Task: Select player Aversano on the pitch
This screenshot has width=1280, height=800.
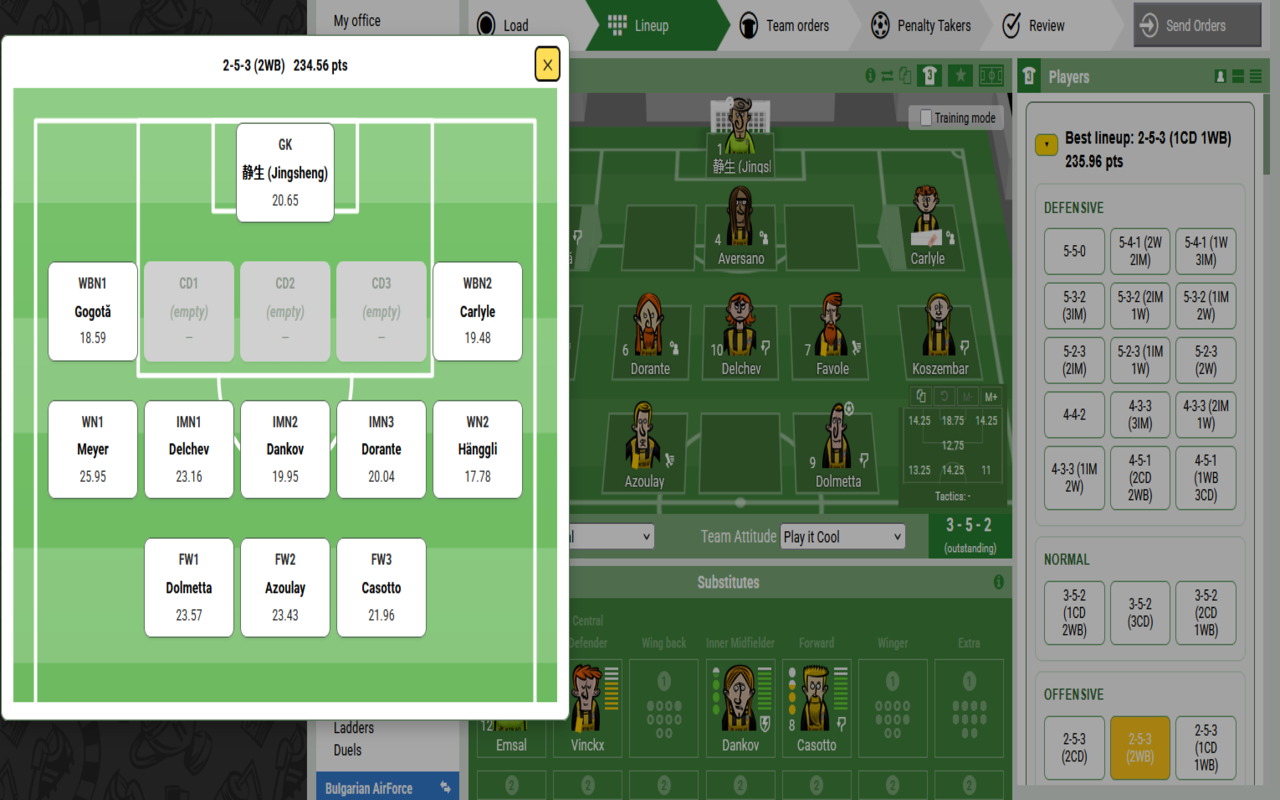Action: pos(740,226)
